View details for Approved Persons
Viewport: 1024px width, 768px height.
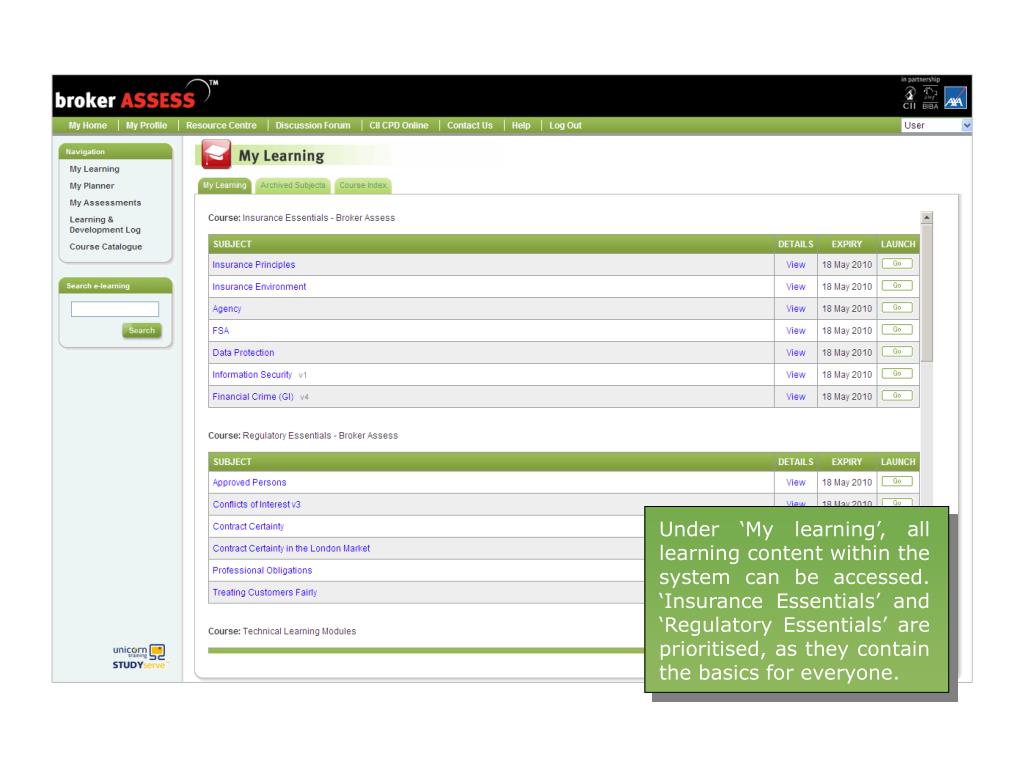coord(795,483)
